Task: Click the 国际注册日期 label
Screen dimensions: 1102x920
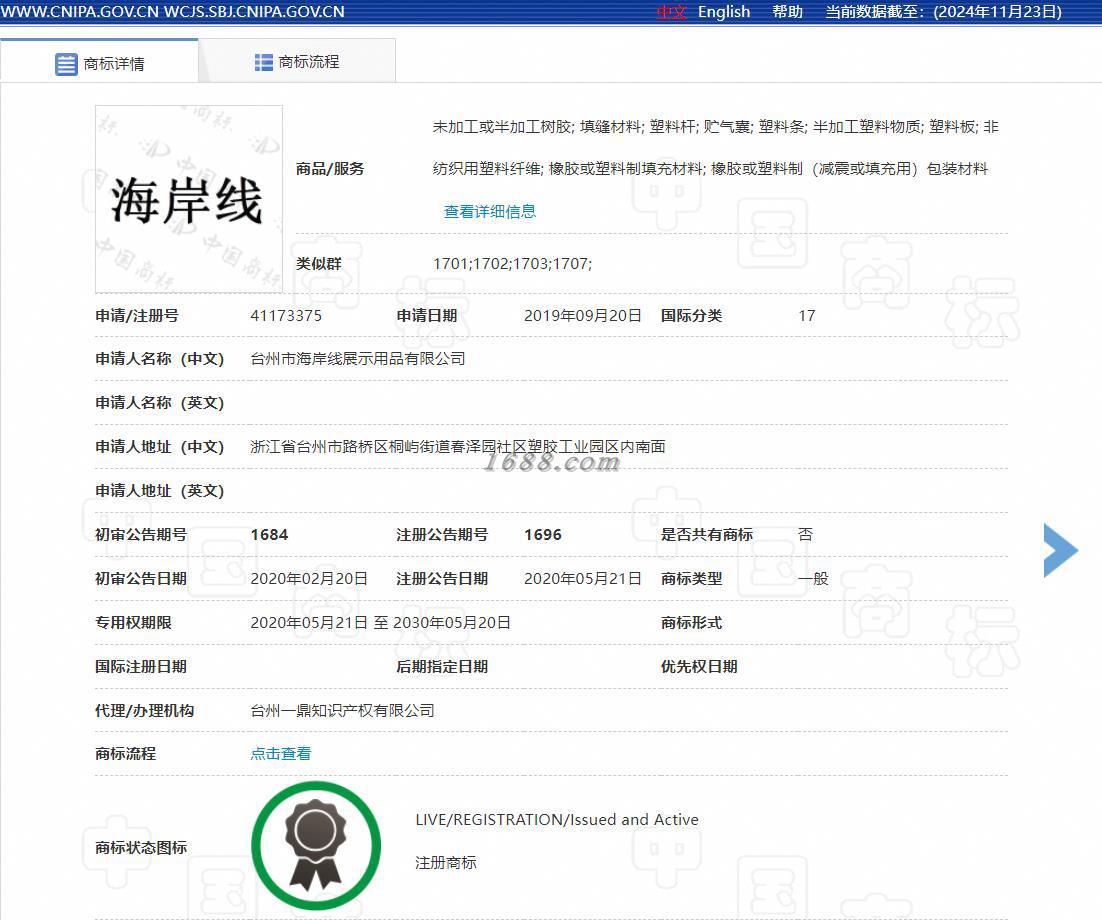Action: [141, 666]
